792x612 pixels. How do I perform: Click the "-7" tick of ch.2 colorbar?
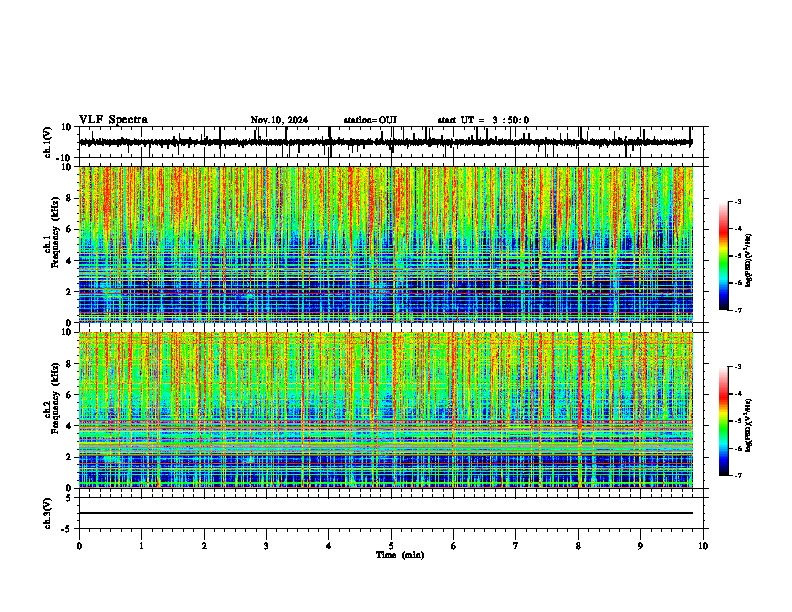coord(738,476)
